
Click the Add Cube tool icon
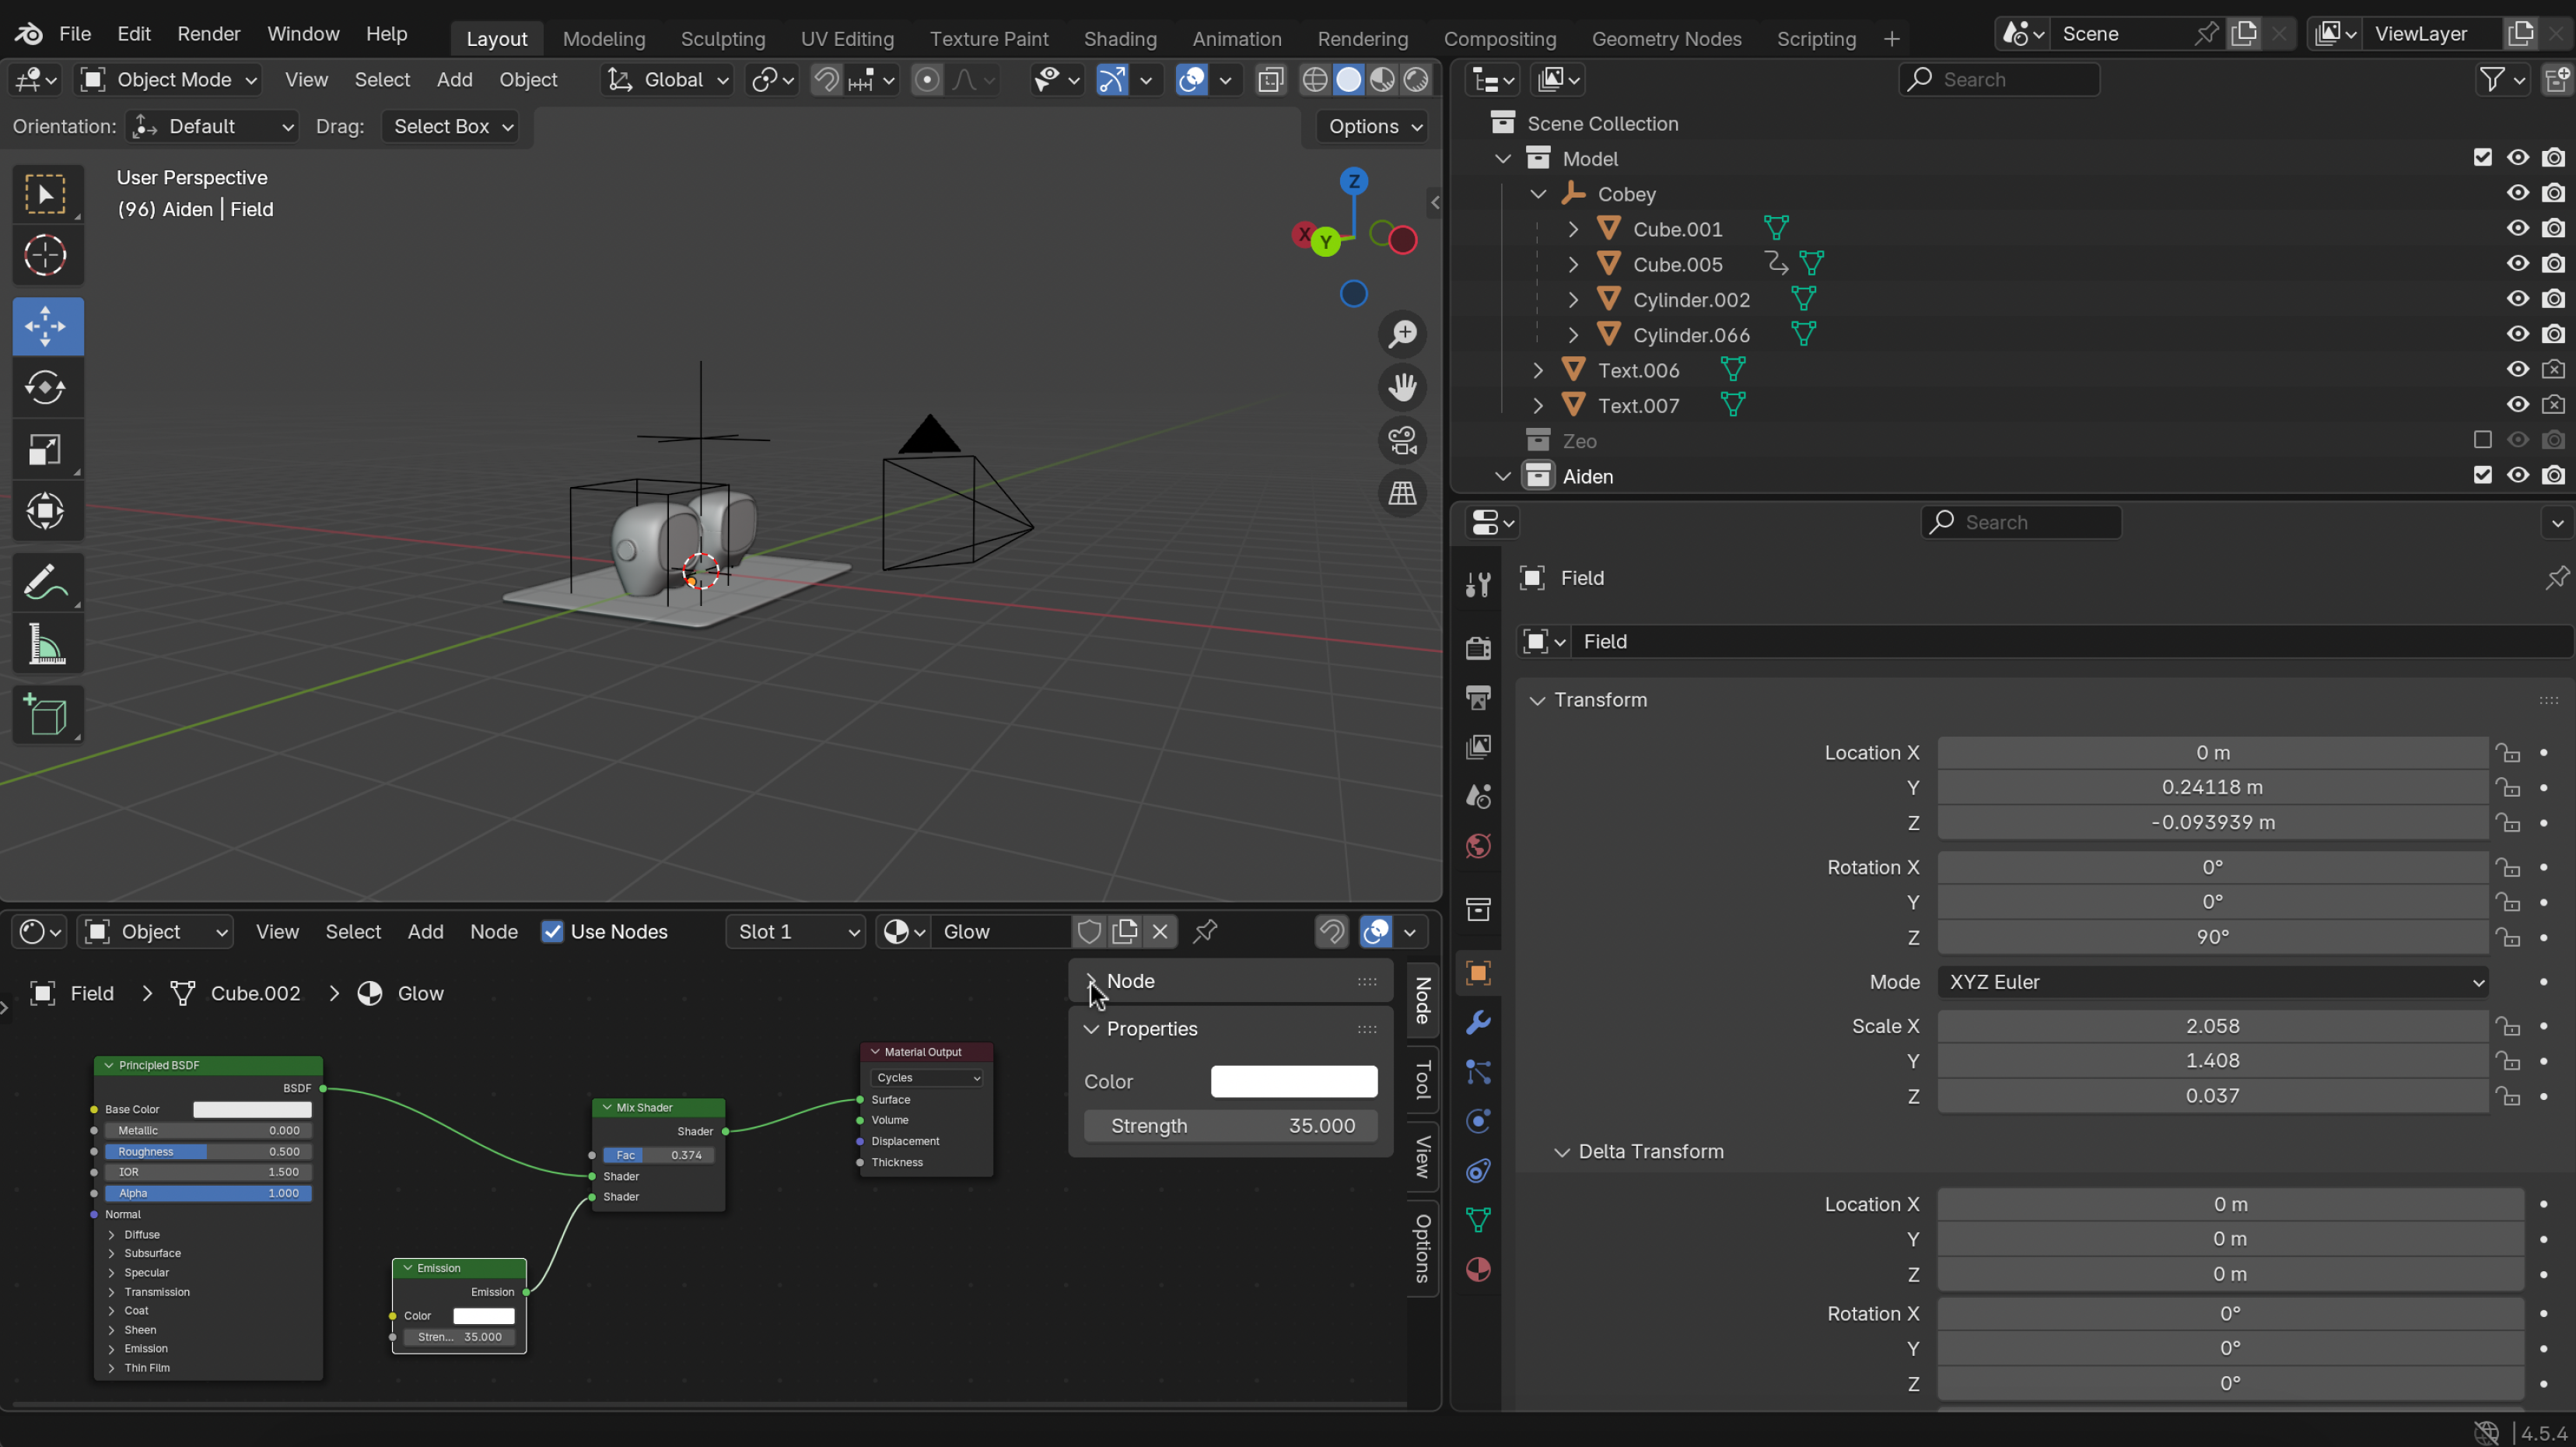[x=46, y=715]
